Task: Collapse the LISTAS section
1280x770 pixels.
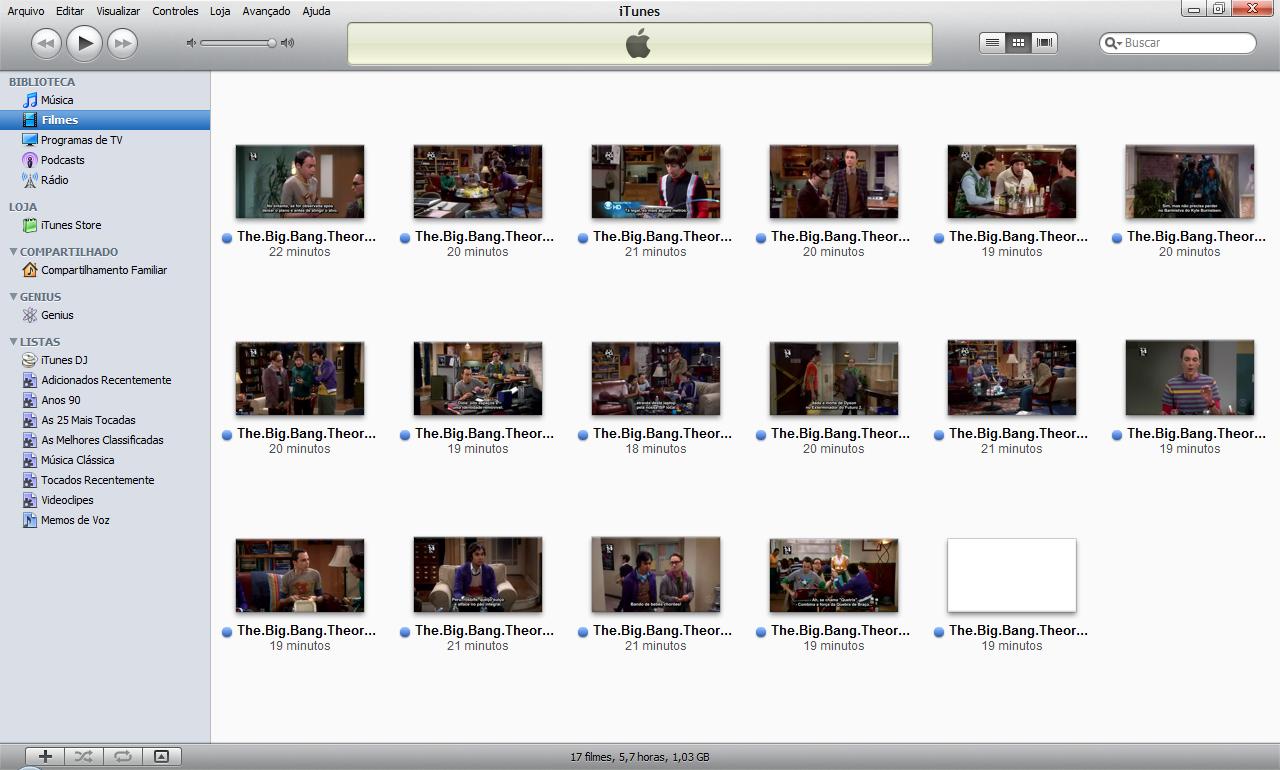Action: pyautogui.click(x=13, y=342)
